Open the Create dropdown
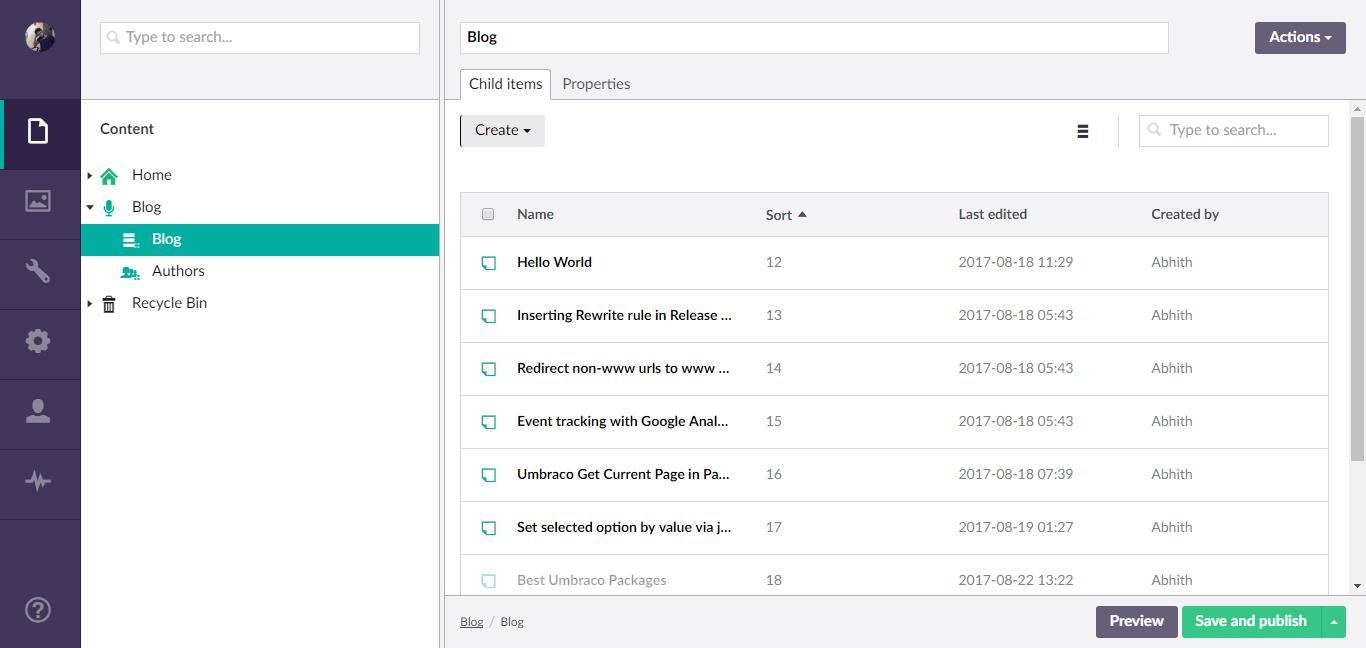Screen dimensions: 1366x648 [502, 130]
